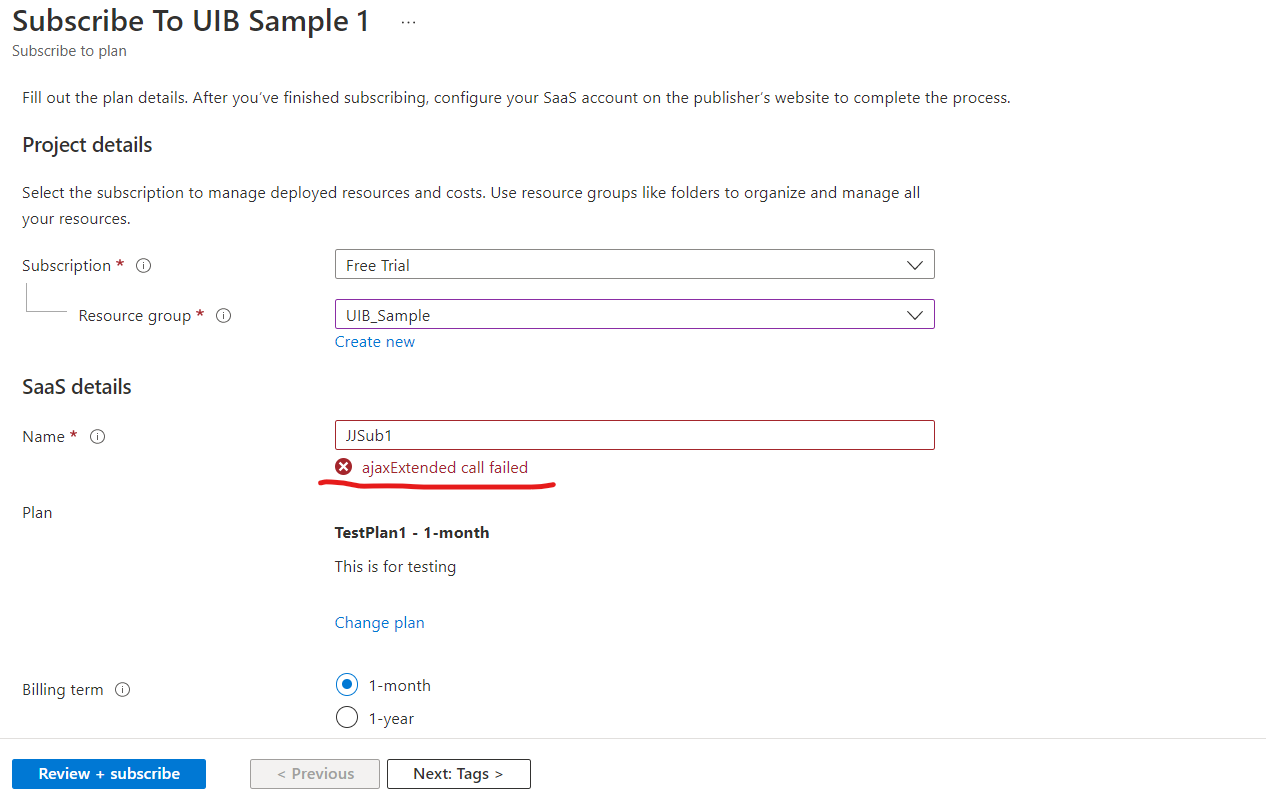Click the chevron on the Resource group field
Screen dimensions: 1266x791
click(x=914, y=314)
